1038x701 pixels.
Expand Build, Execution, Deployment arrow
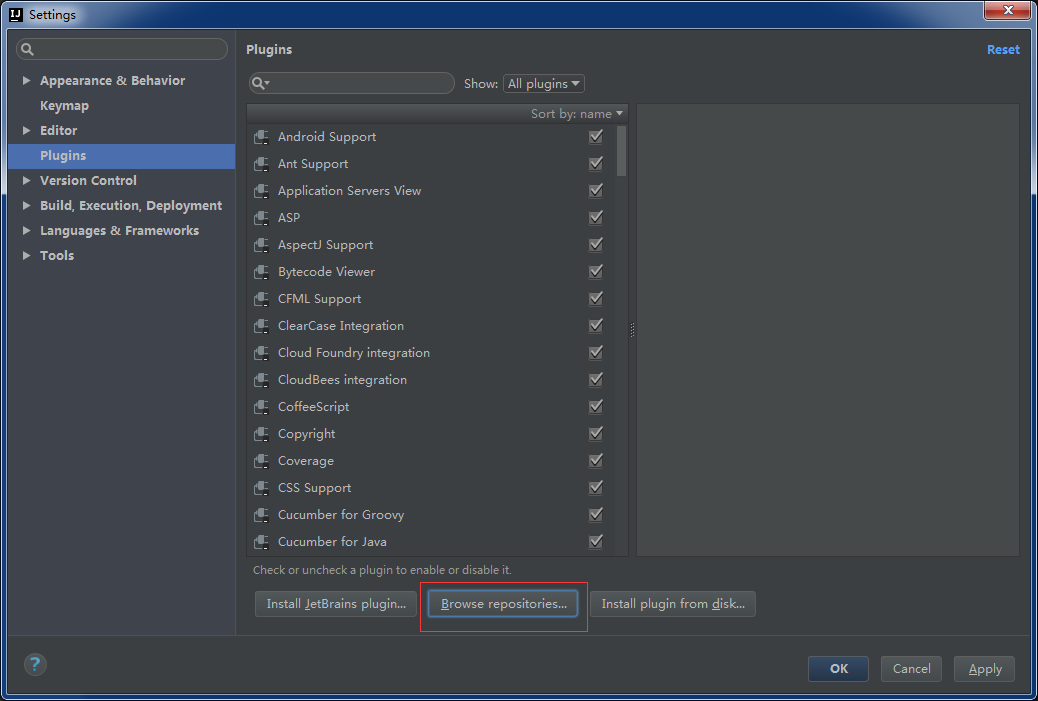pos(26,206)
